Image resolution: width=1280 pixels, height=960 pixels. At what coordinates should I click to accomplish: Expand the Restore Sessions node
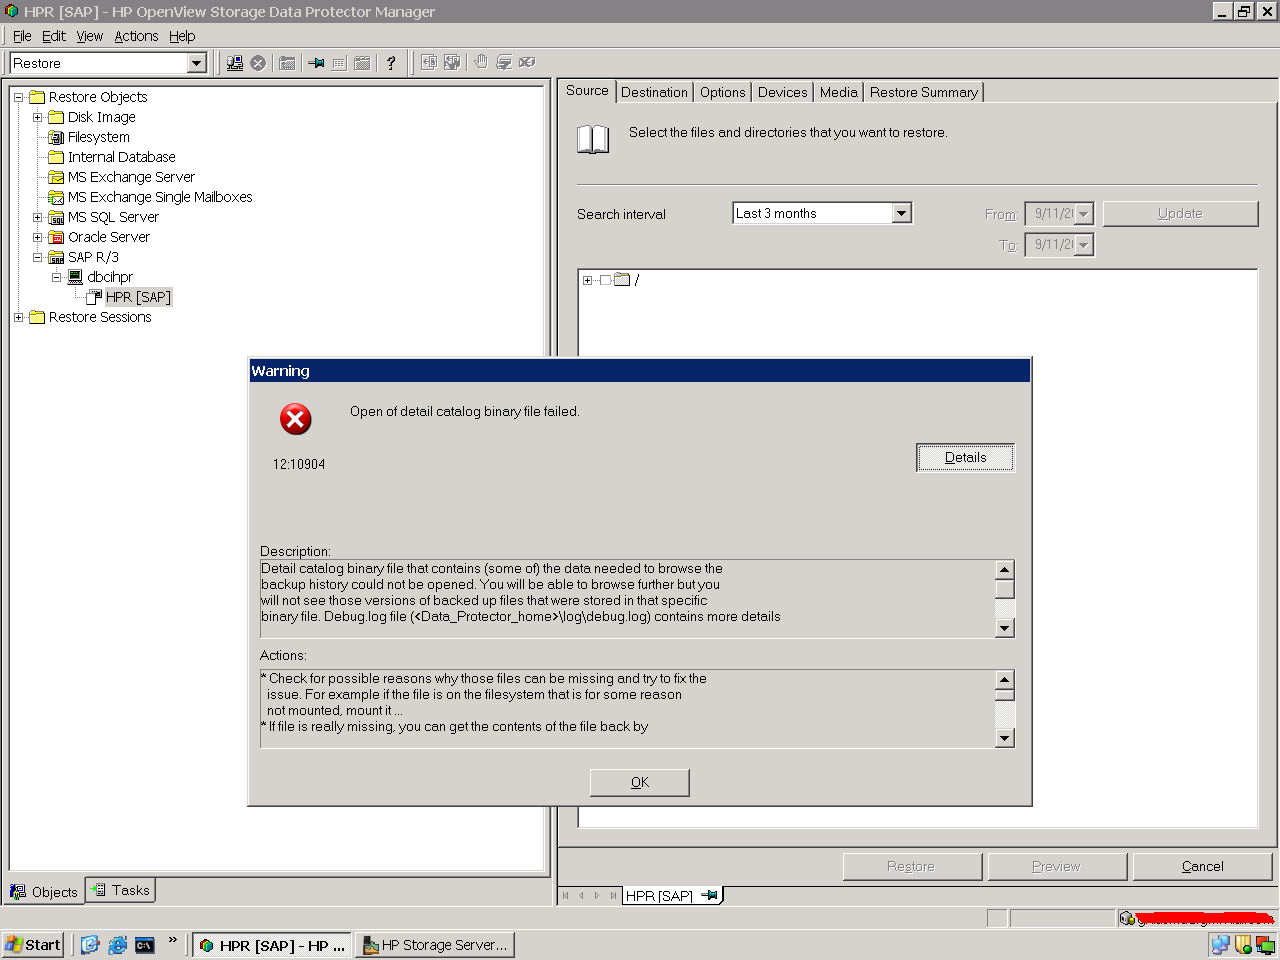point(18,317)
